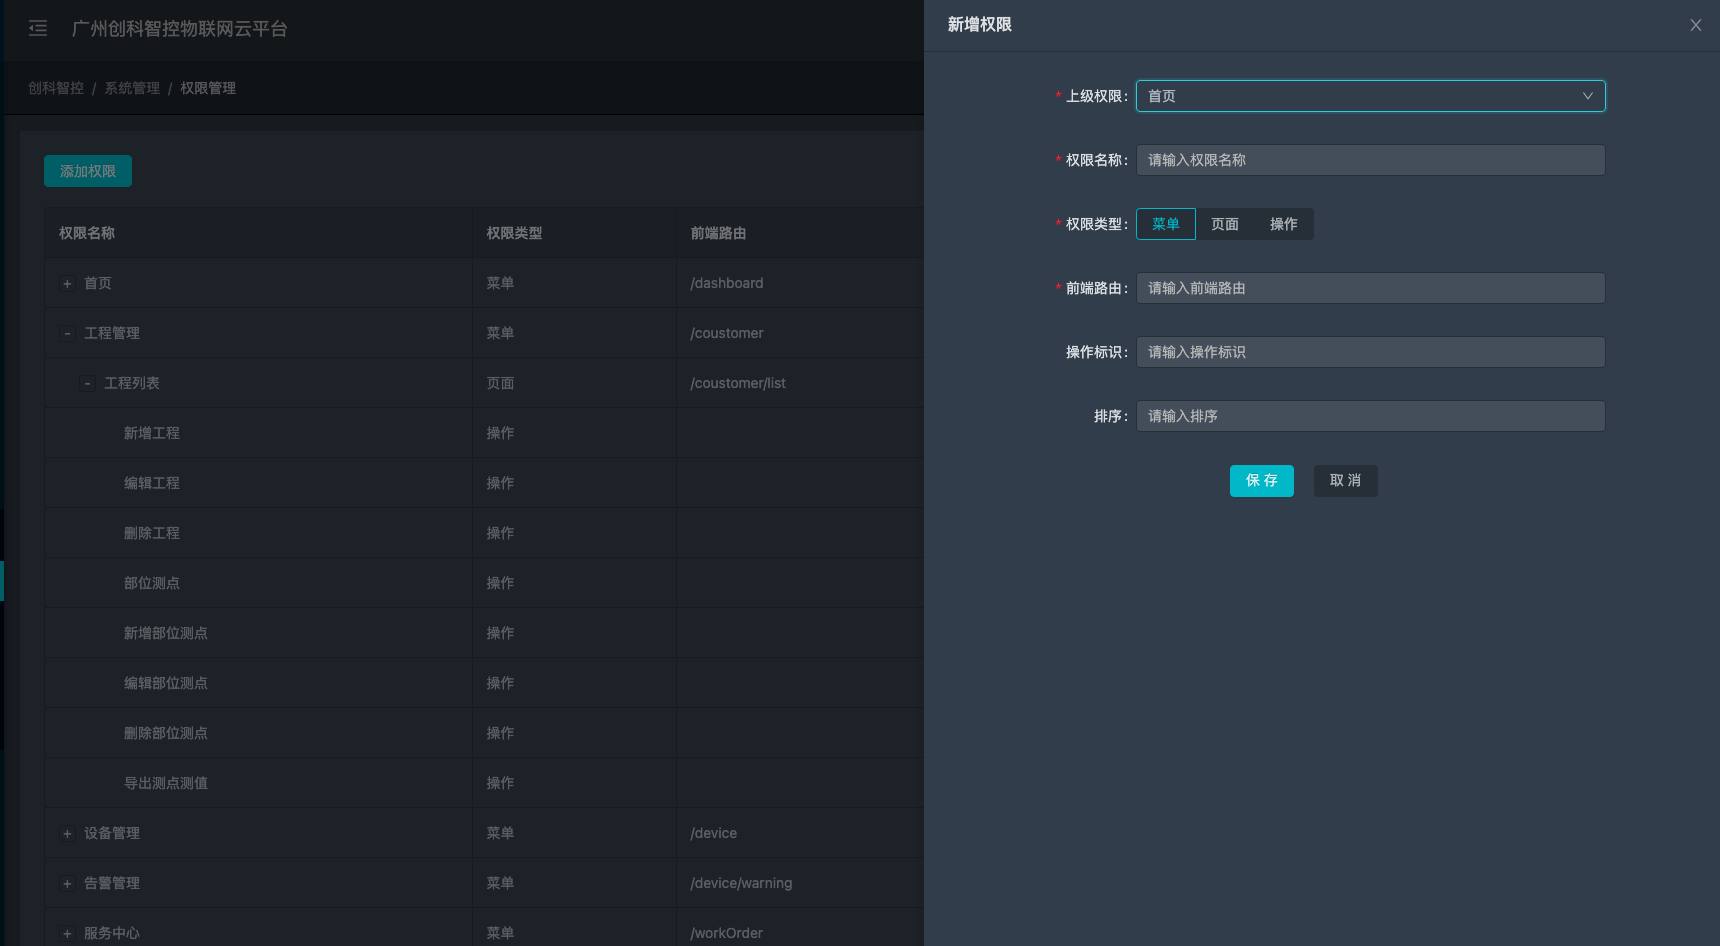Expand the 首页 tree row
Screen dimensions: 1720x946
[x=67, y=284]
